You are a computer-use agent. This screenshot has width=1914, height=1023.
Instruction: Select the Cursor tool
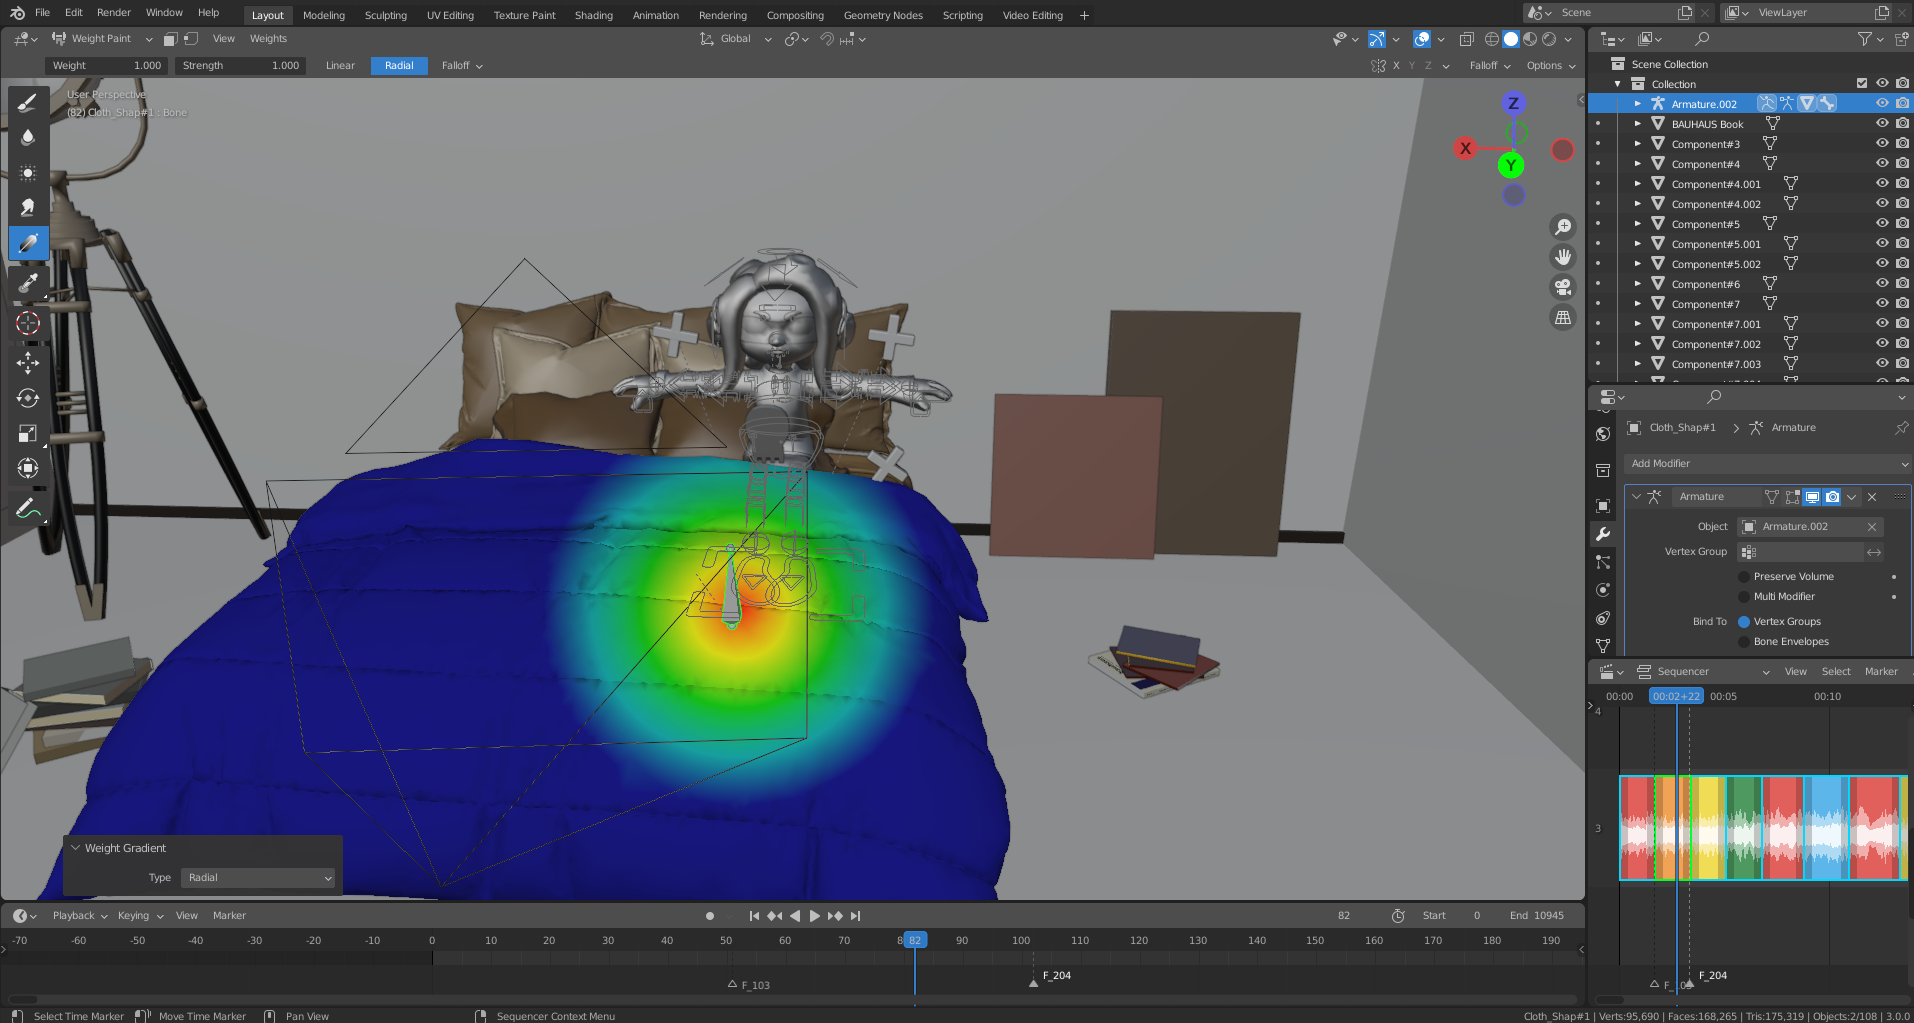point(28,323)
